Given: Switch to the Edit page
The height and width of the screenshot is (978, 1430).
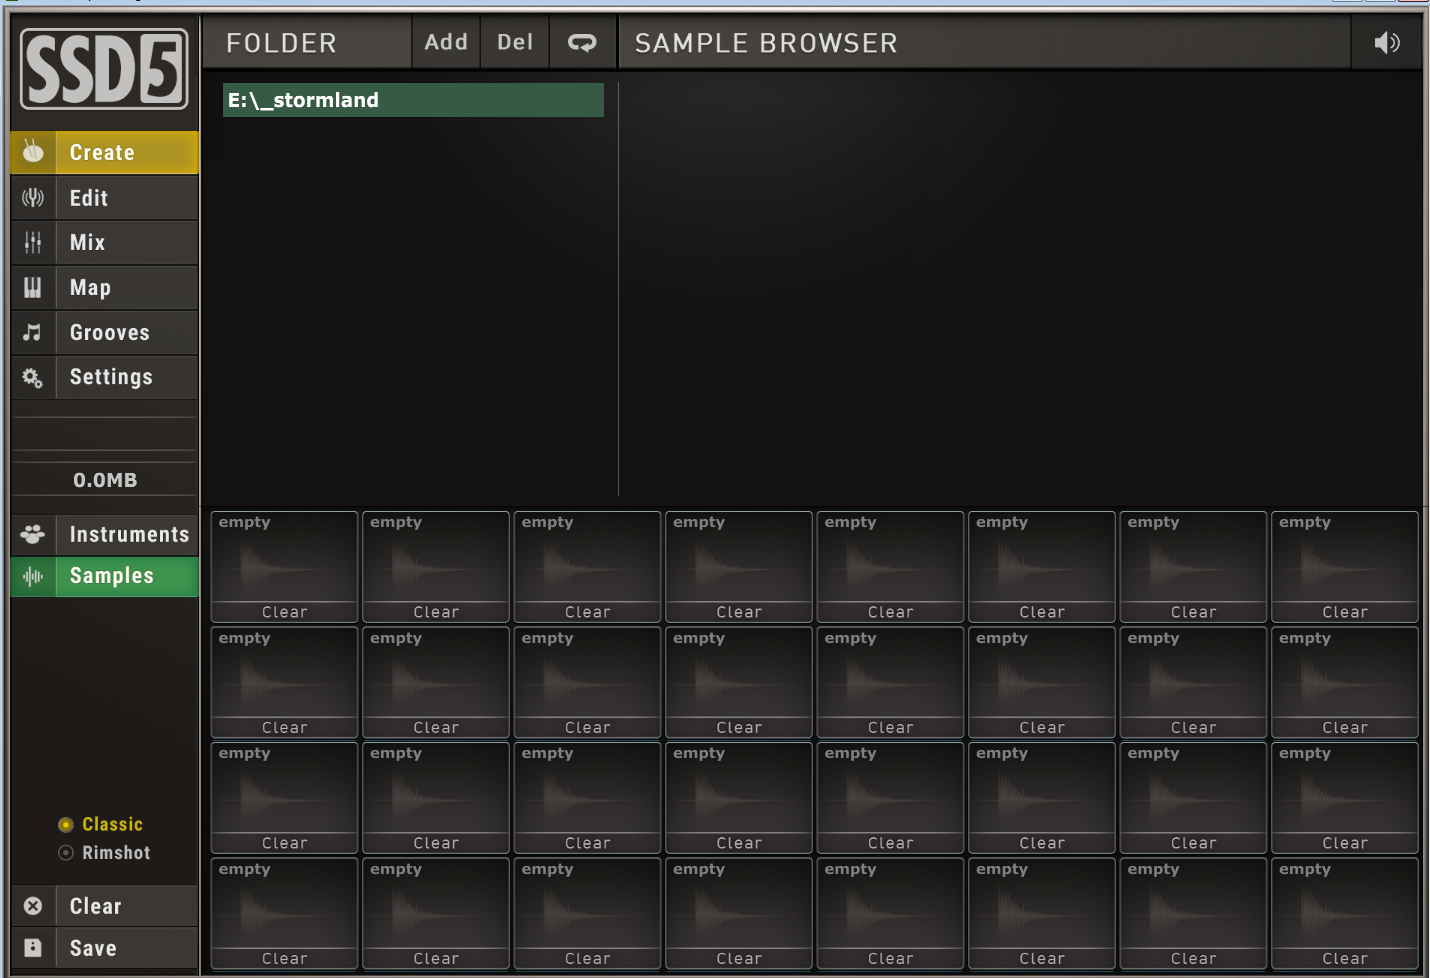Looking at the screenshot, I should point(105,198).
